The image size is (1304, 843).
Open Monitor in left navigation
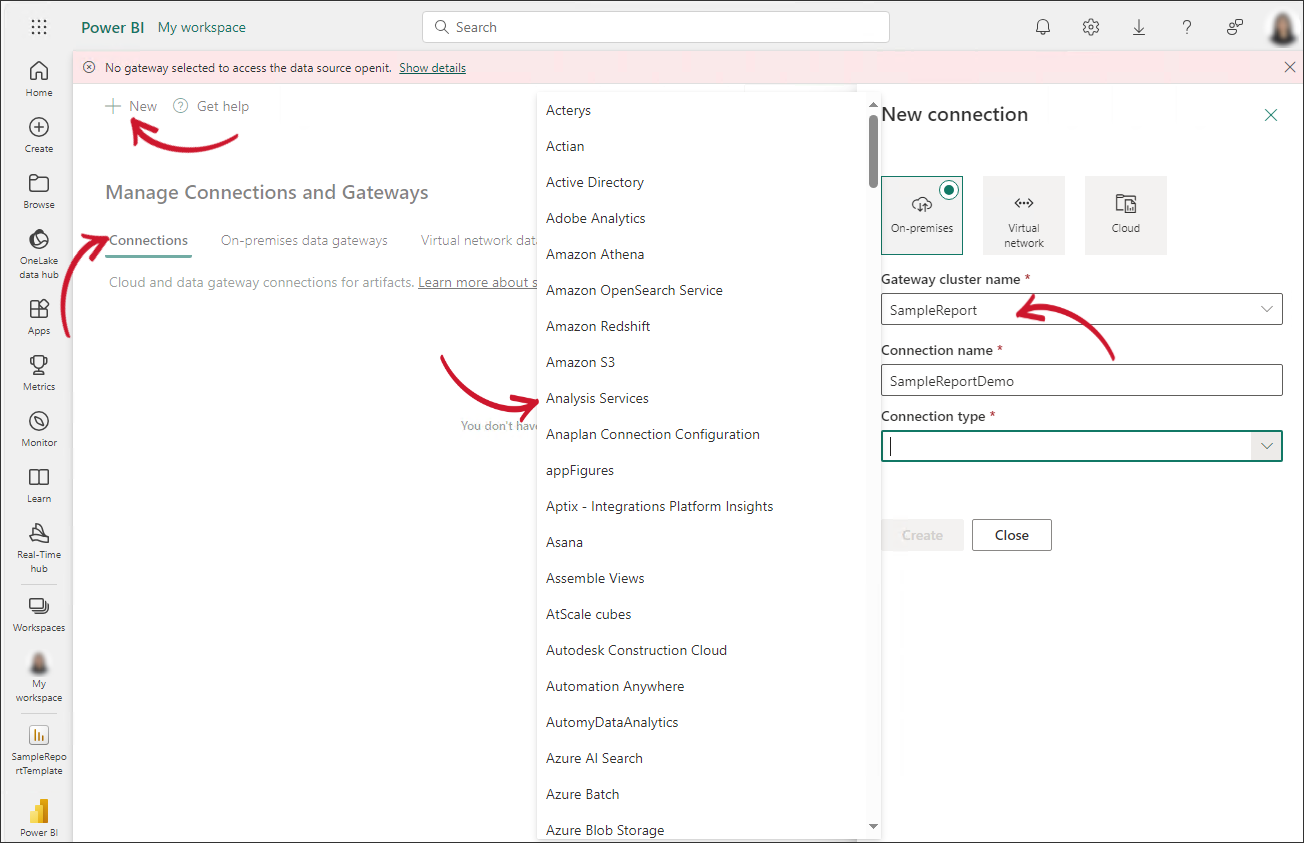(x=39, y=427)
